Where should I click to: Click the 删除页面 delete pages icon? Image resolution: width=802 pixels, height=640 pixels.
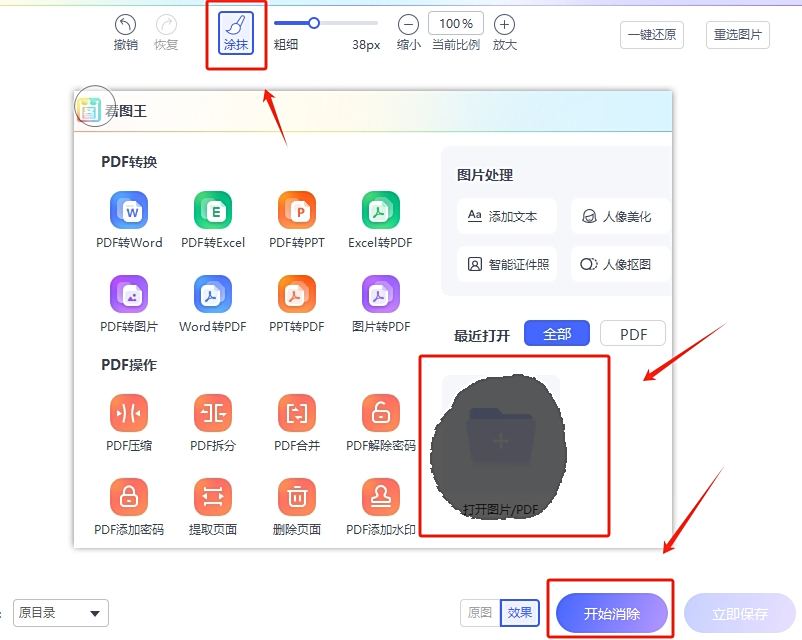click(x=297, y=497)
